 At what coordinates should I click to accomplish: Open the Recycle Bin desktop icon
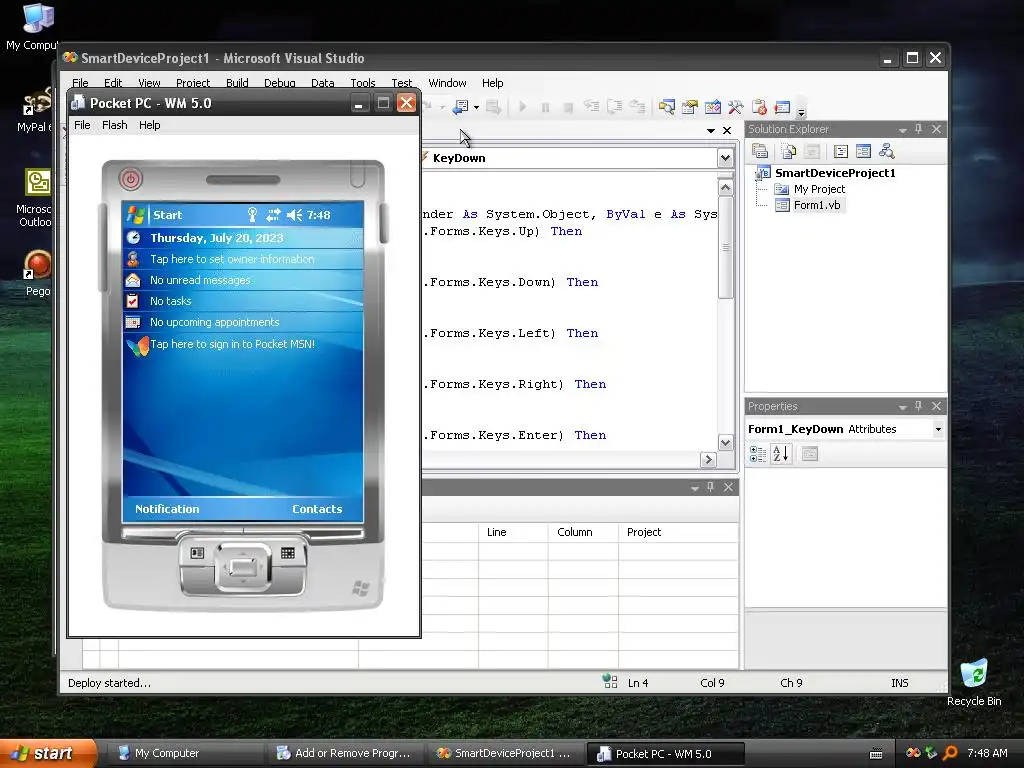974,683
